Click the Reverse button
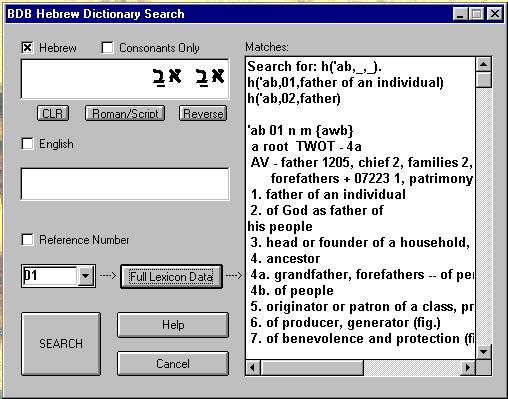 (x=203, y=113)
